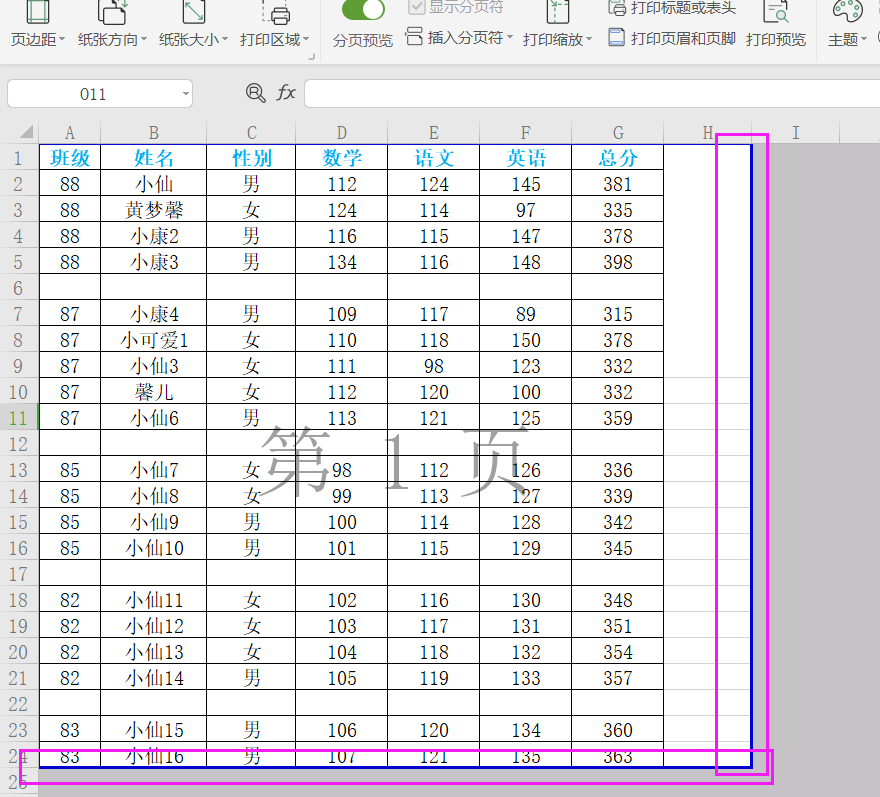Select the cell containing 小仙10
Viewport: 880px width, 797px height.
pyautogui.click(x=154, y=548)
